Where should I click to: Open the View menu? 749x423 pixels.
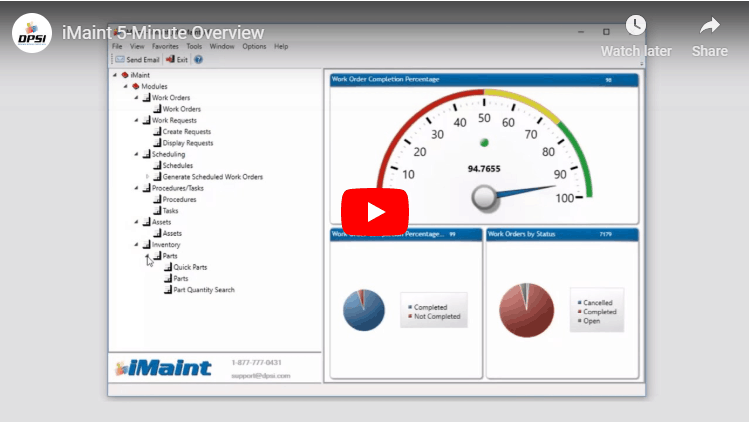click(x=137, y=46)
